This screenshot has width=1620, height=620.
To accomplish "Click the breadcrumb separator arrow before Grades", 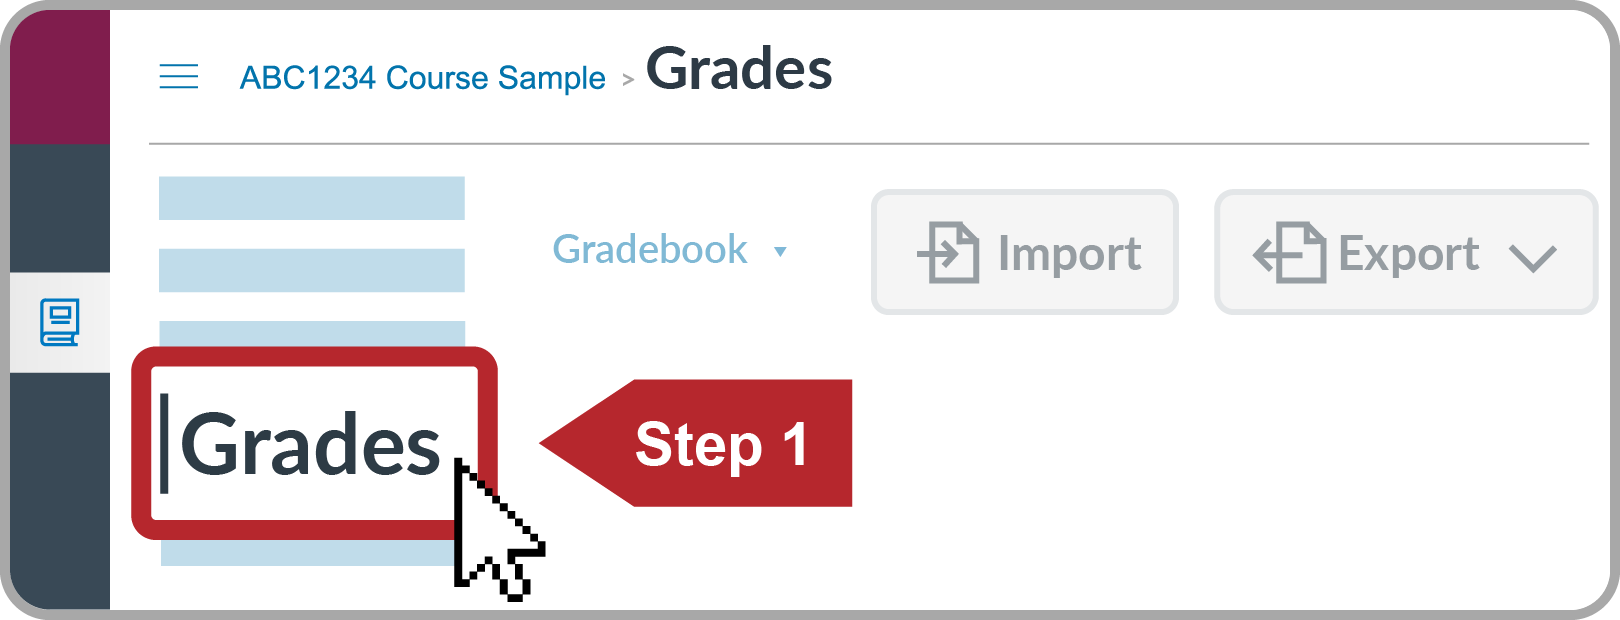I will [628, 80].
